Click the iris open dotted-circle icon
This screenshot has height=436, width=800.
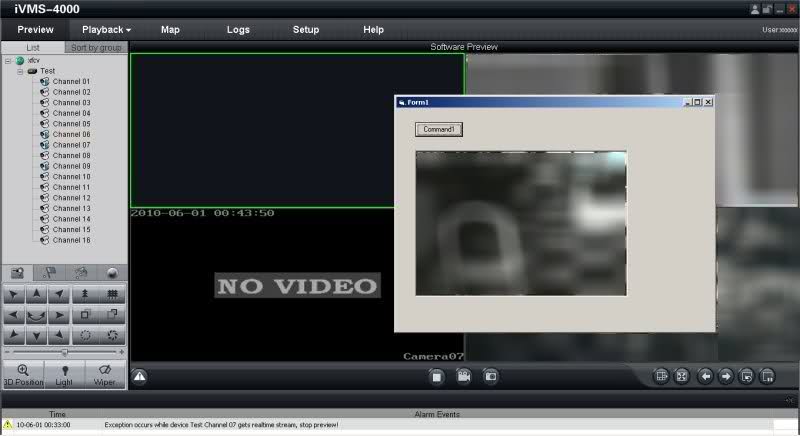pos(85,336)
